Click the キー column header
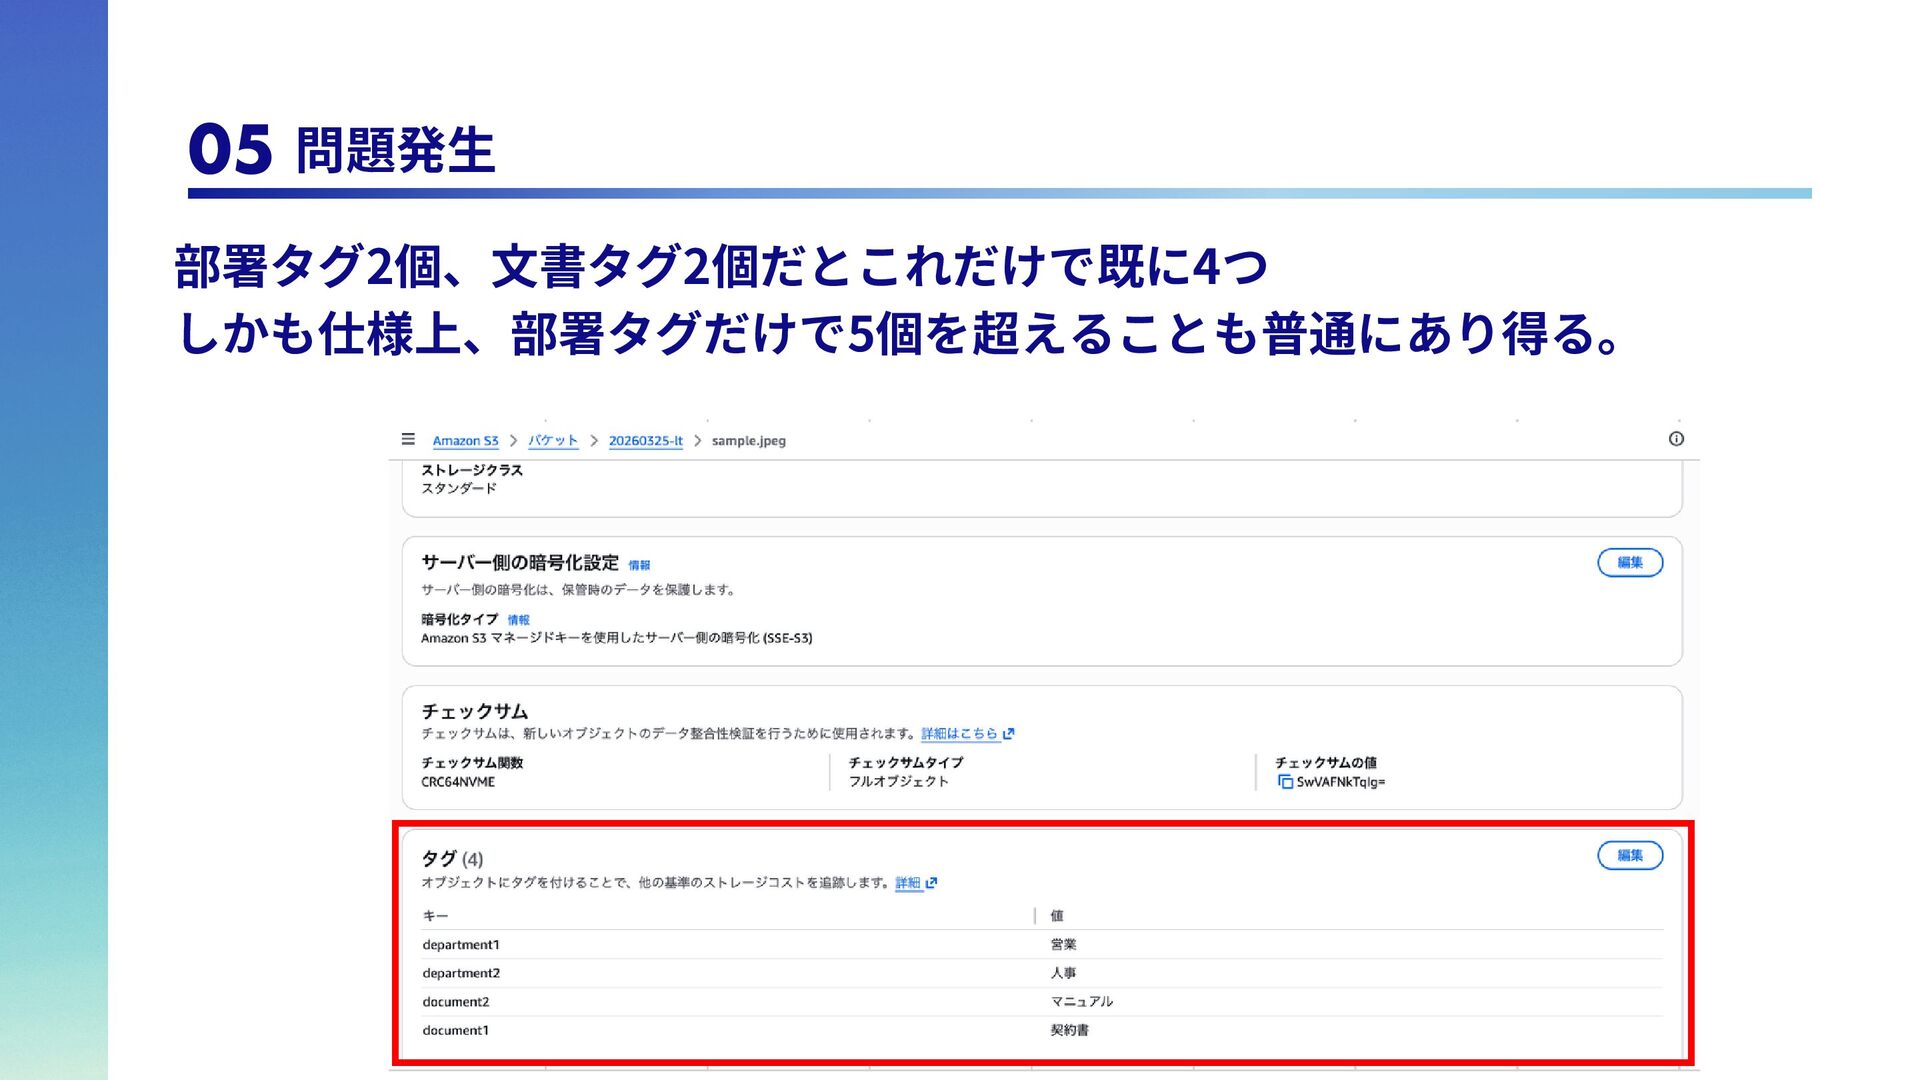The height and width of the screenshot is (1080, 1920). click(435, 916)
